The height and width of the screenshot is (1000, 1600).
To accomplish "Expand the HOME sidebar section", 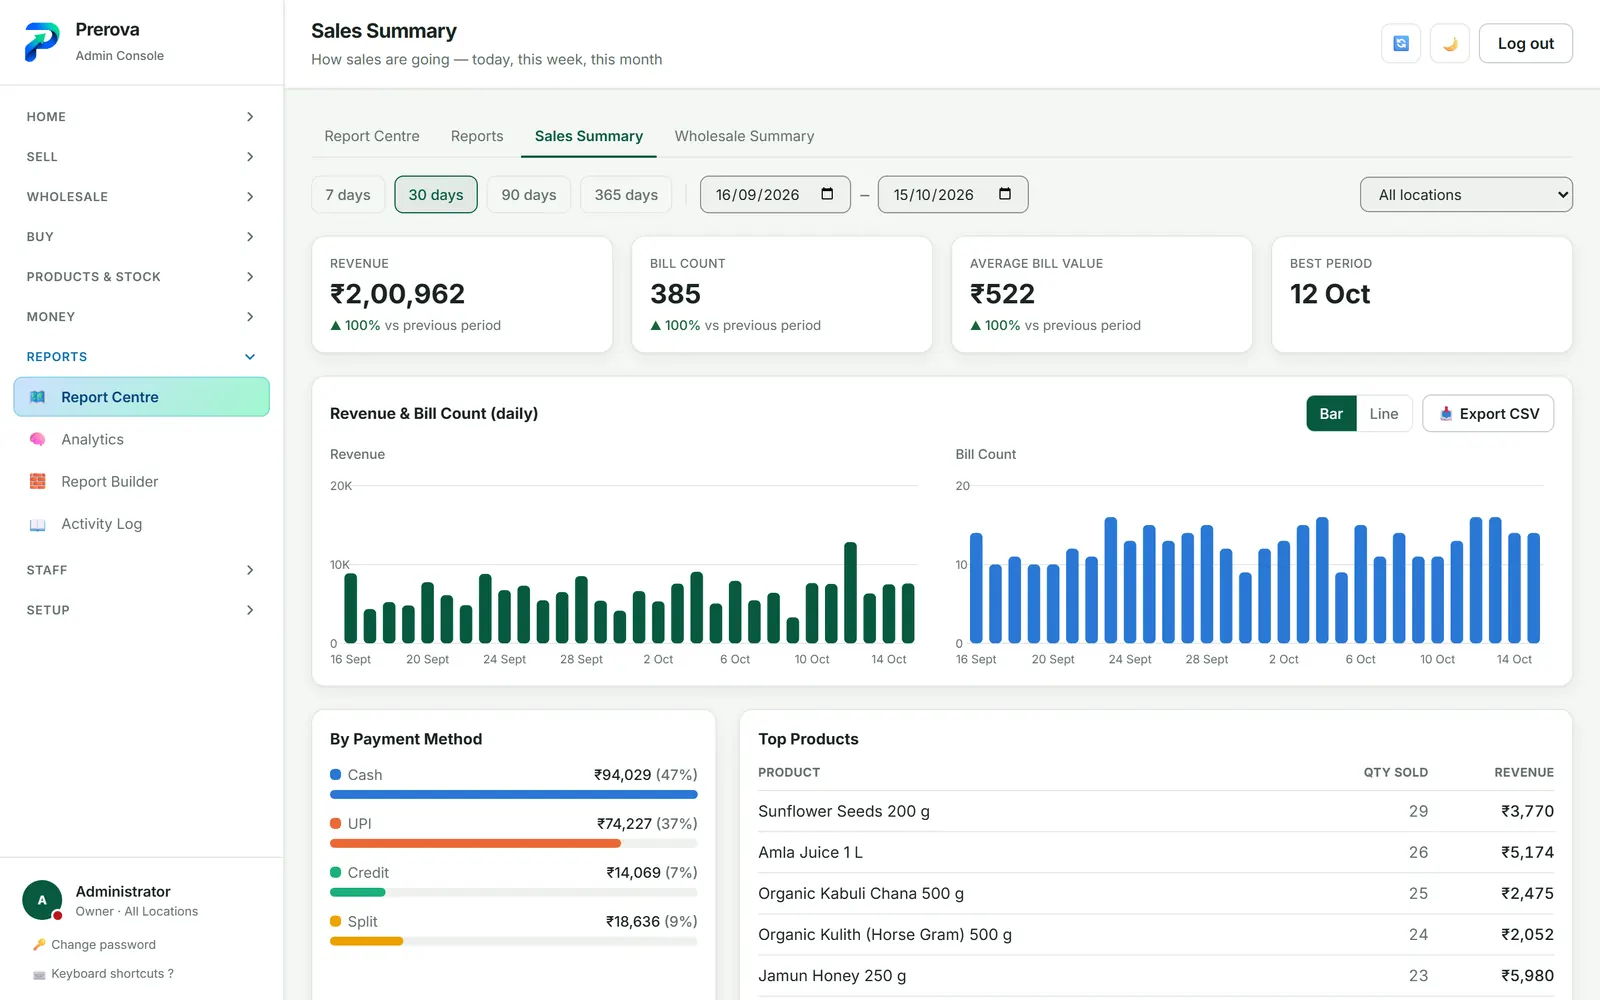I will (141, 117).
